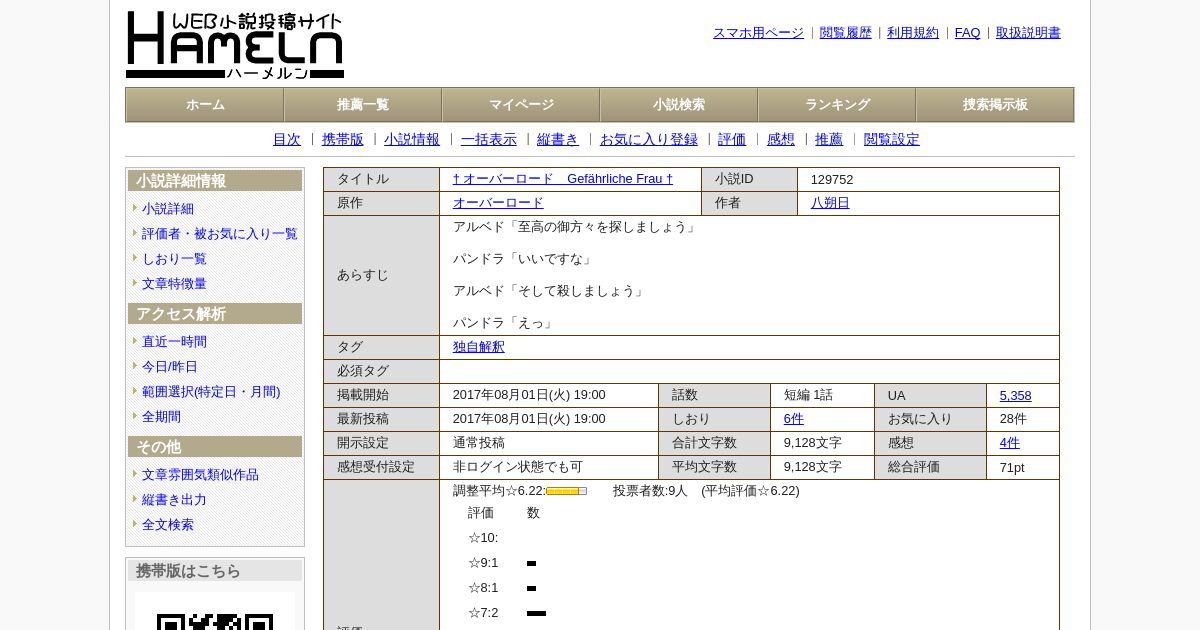The height and width of the screenshot is (630, 1200).
Task: Open 今日/昨日 access analysis
Action: [x=170, y=367]
